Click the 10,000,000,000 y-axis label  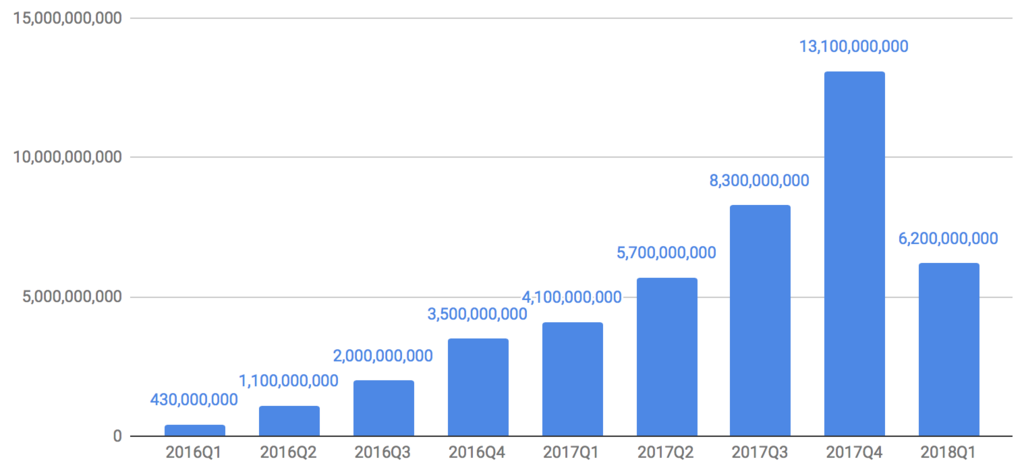pos(68,157)
